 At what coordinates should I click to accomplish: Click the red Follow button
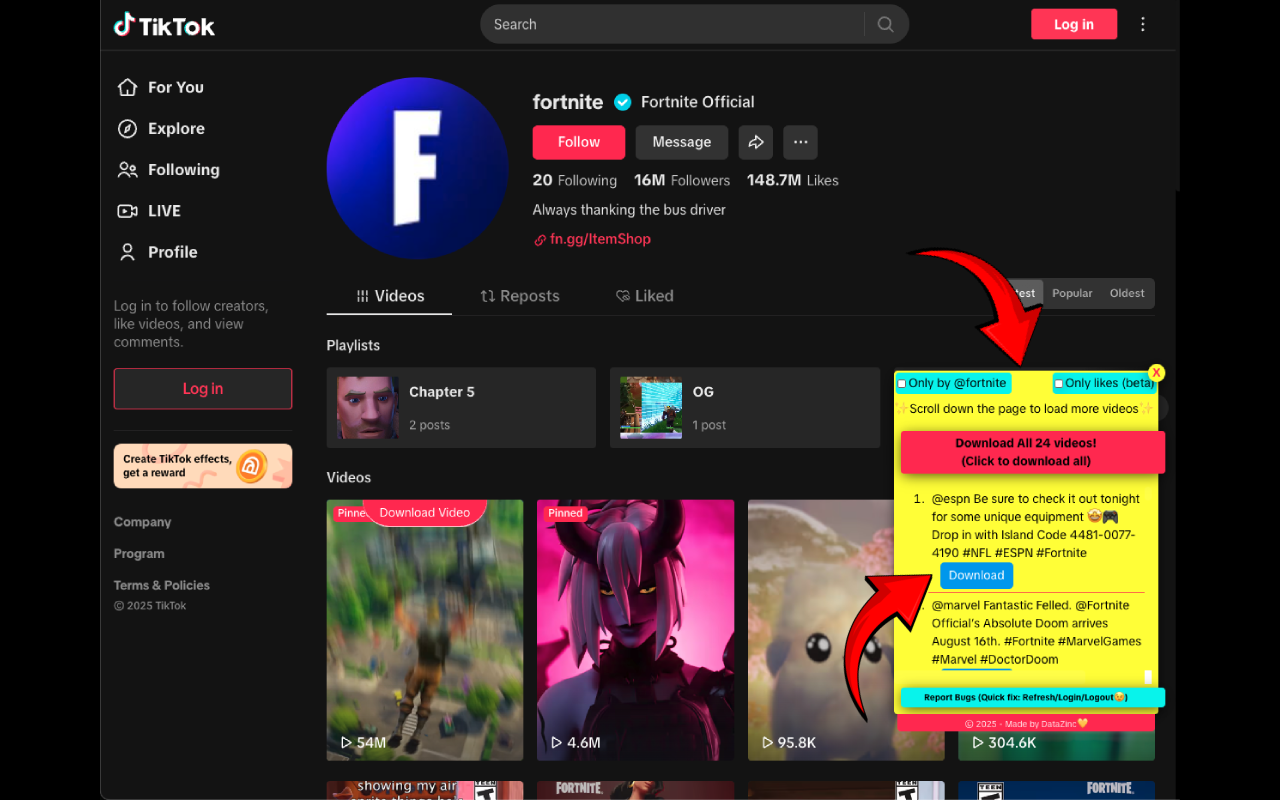click(579, 142)
